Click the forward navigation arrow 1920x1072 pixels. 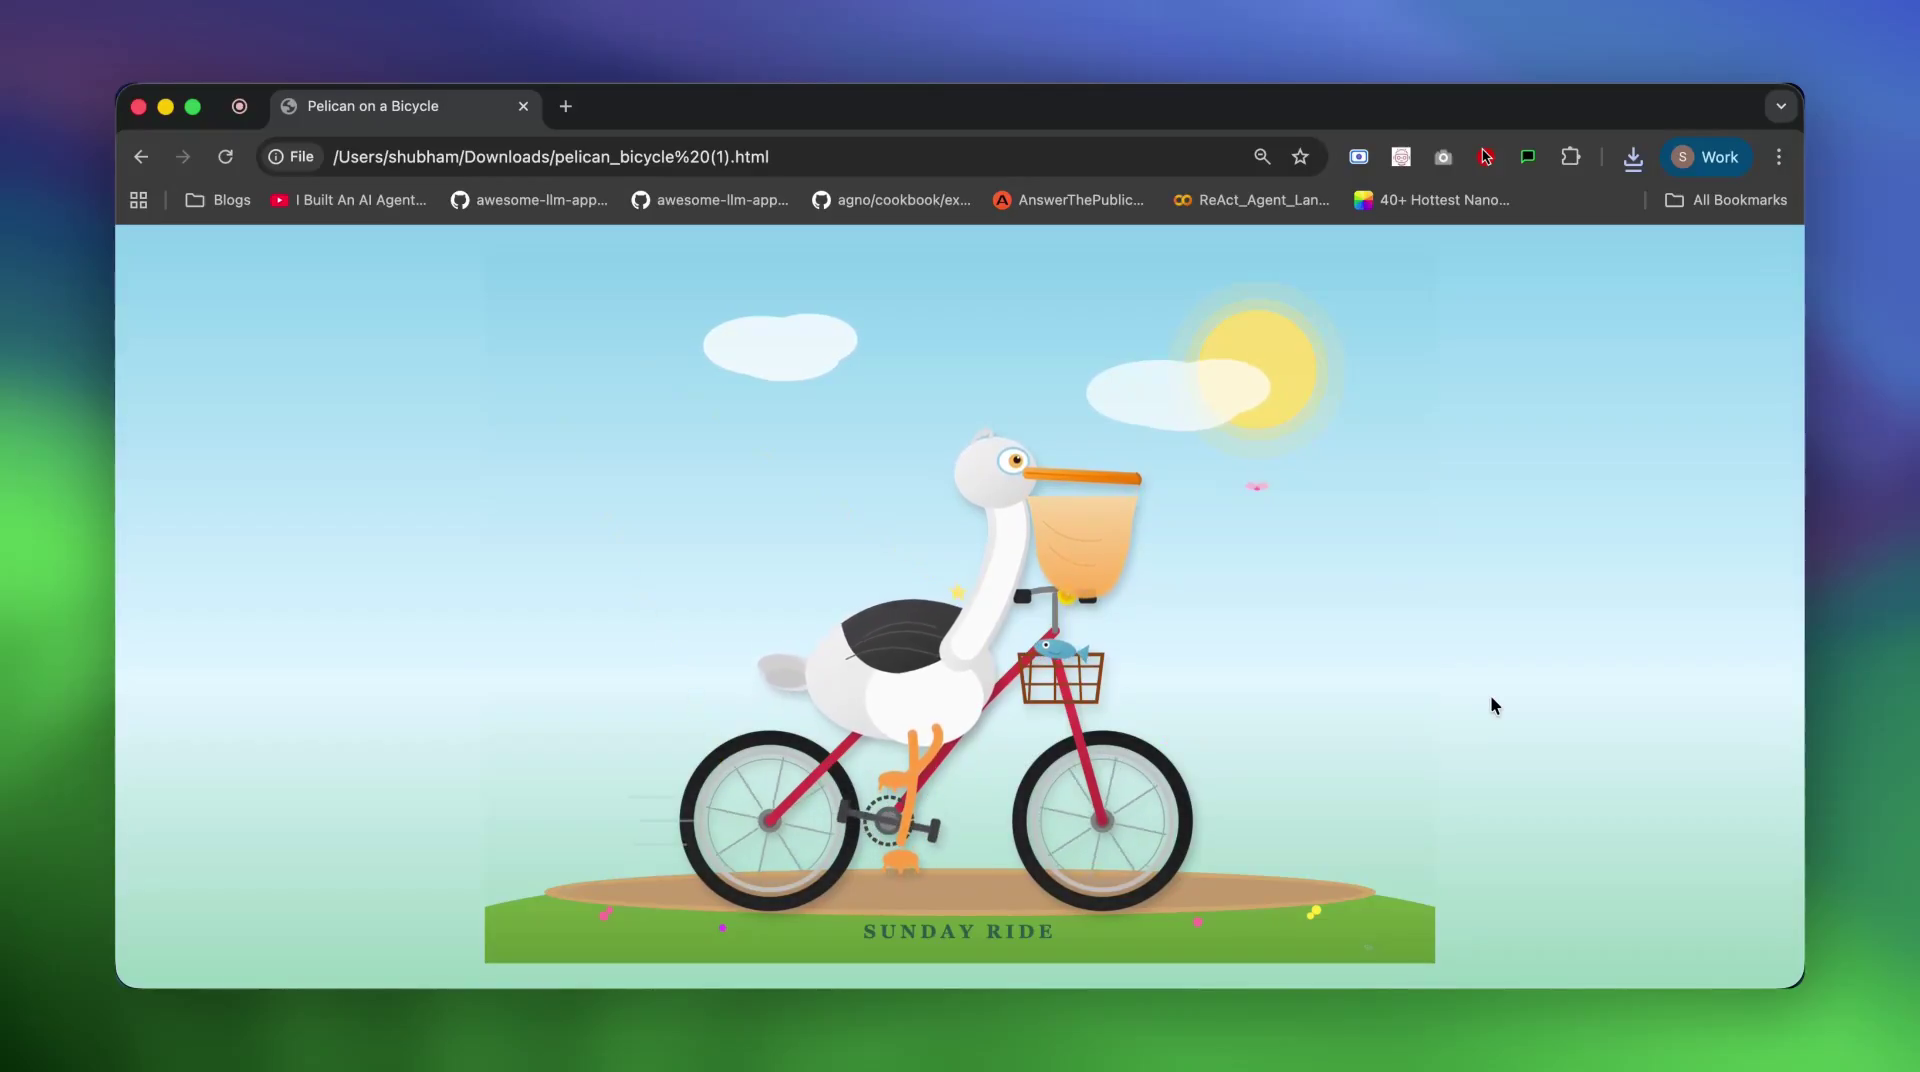click(x=183, y=157)
